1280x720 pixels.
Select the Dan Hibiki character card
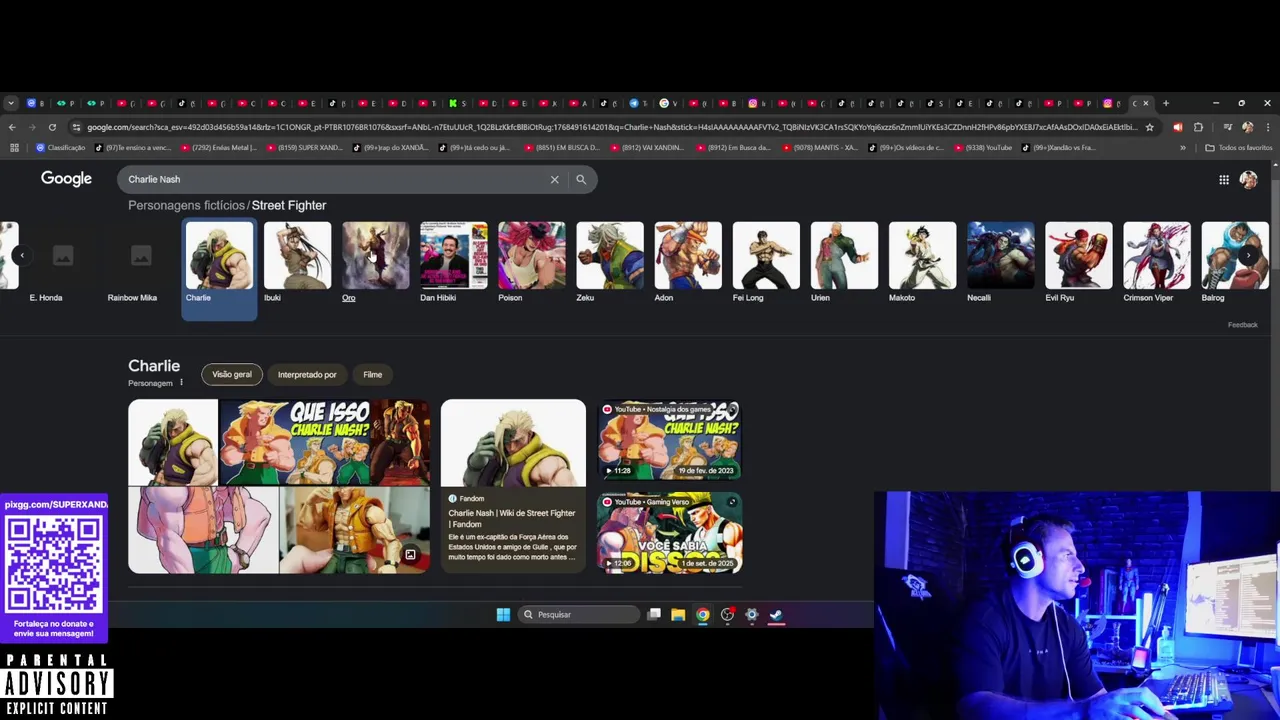point(453,262)
